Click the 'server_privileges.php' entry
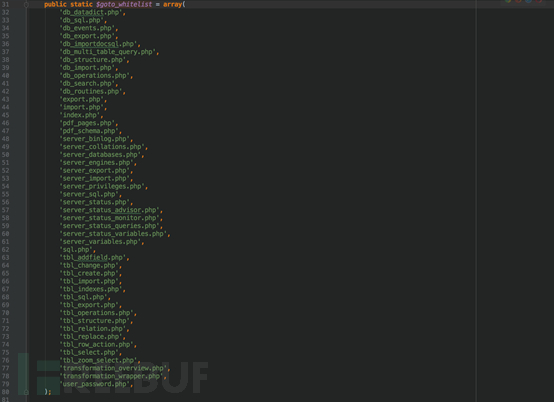554x402 pixels. [103, 187]
